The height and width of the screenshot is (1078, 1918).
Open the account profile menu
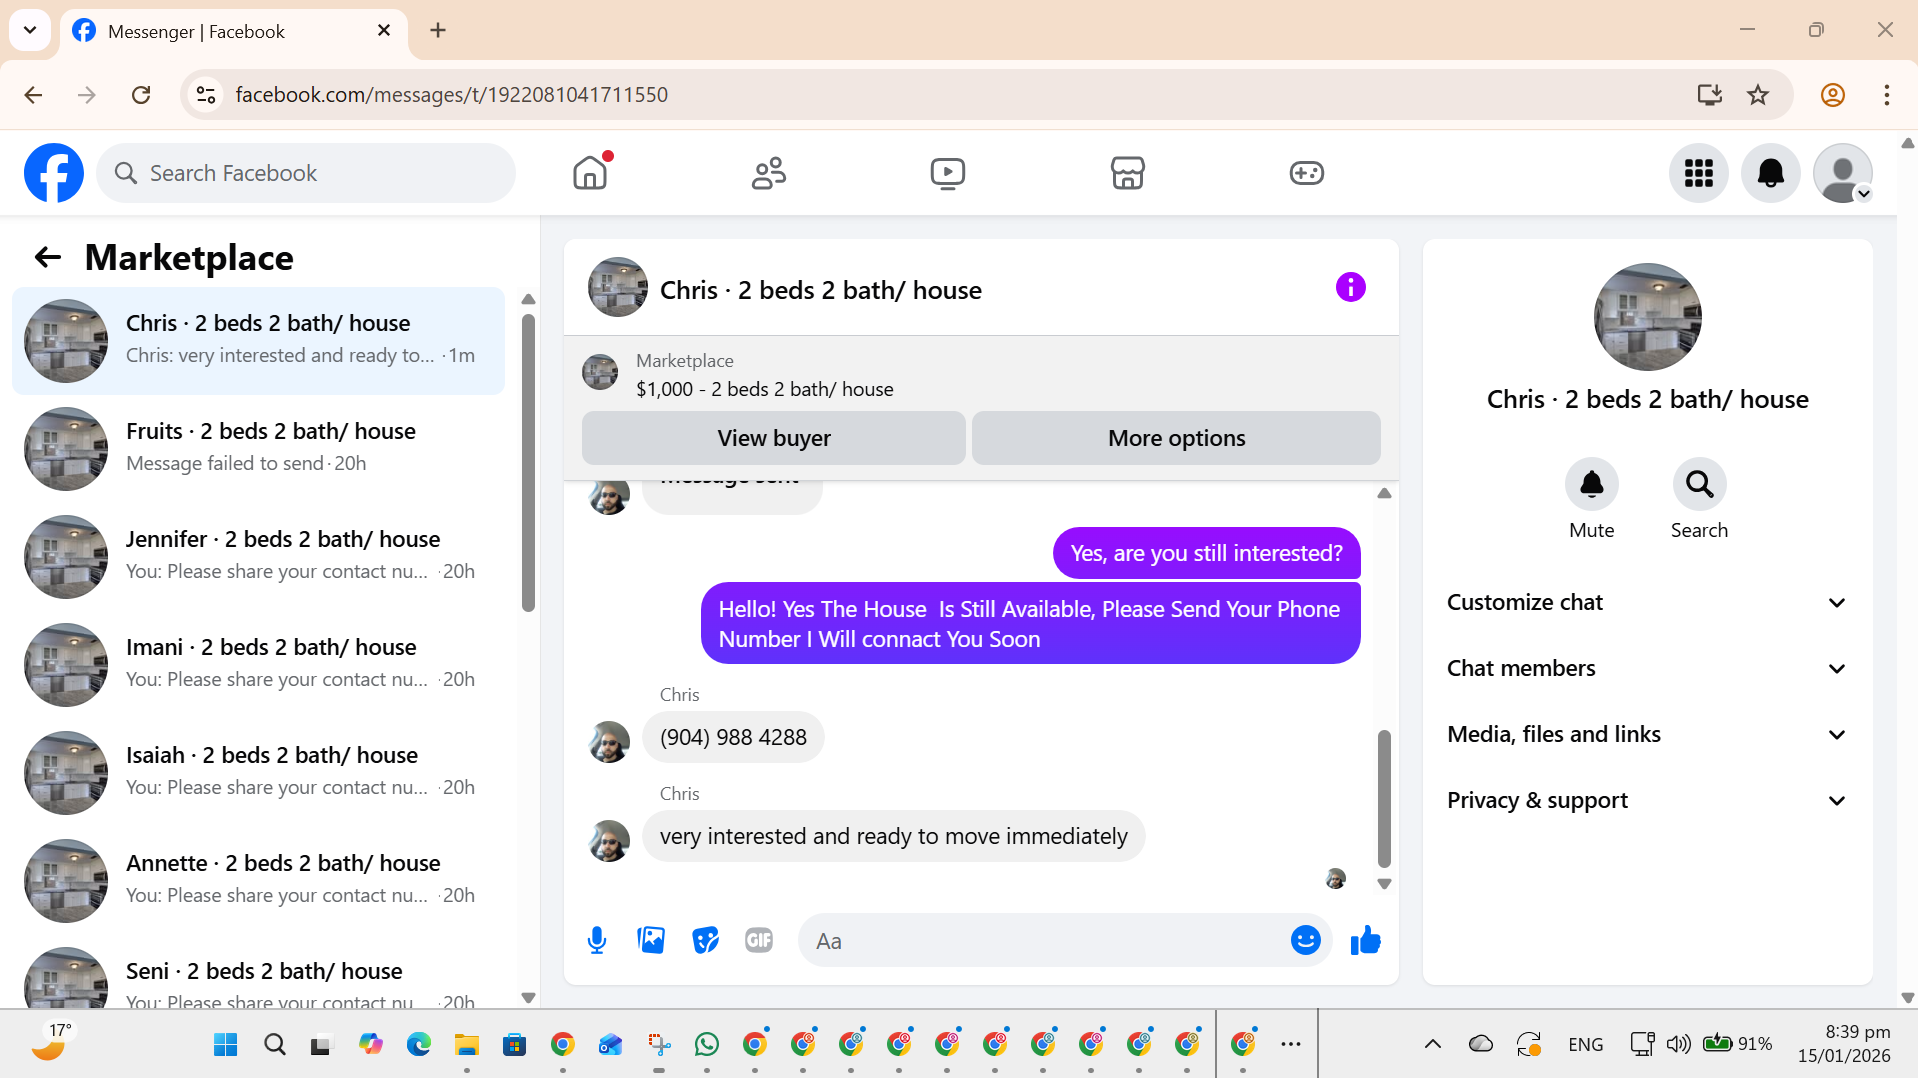click(1842, 173)
